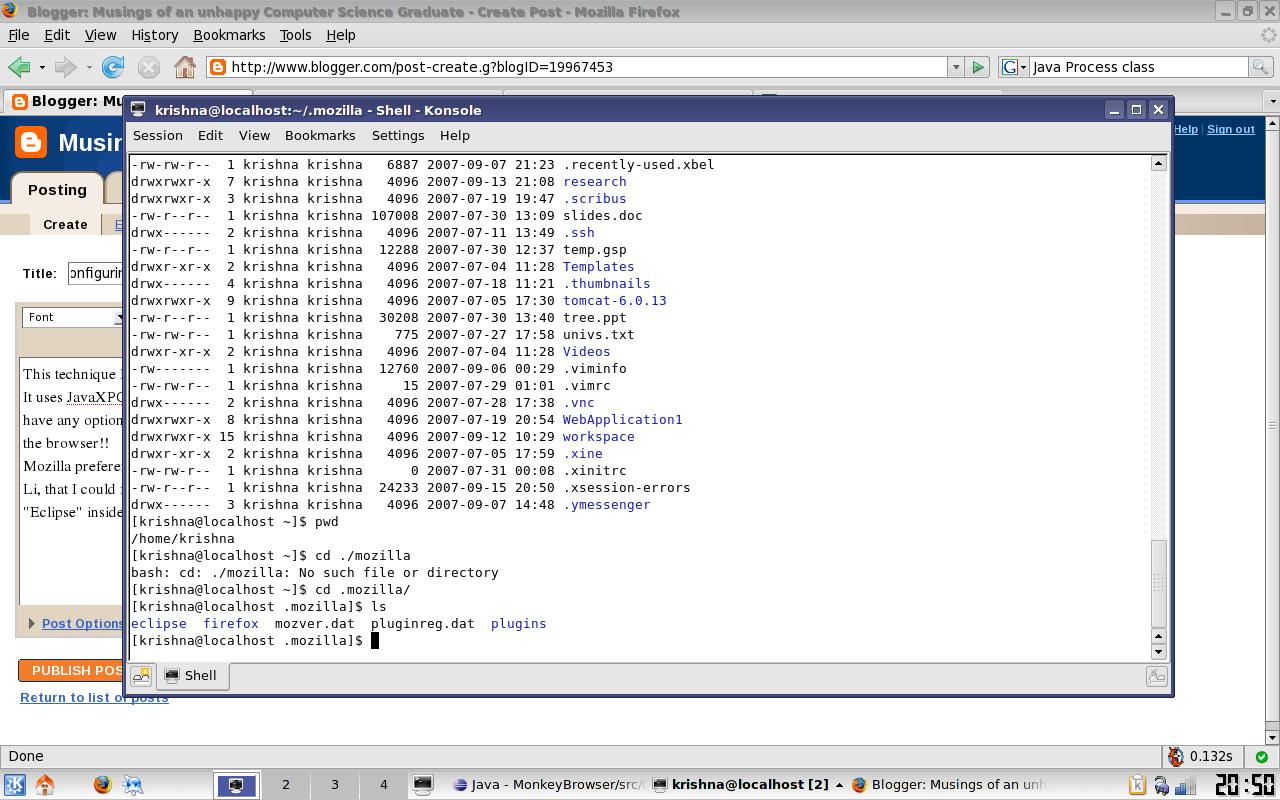Click the Firefox Stop loading button
Image resolution: width=1280 pixels, height=800 pixels.
coord(149,67)
